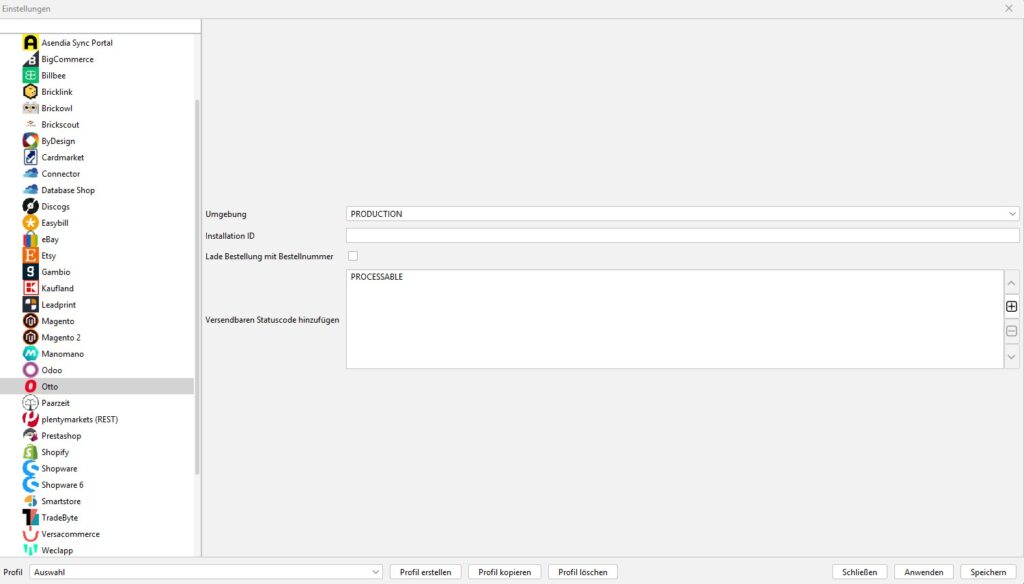Click the eBay icon in sidebar
Screen dimensions: 1024x584
point(31,239)
